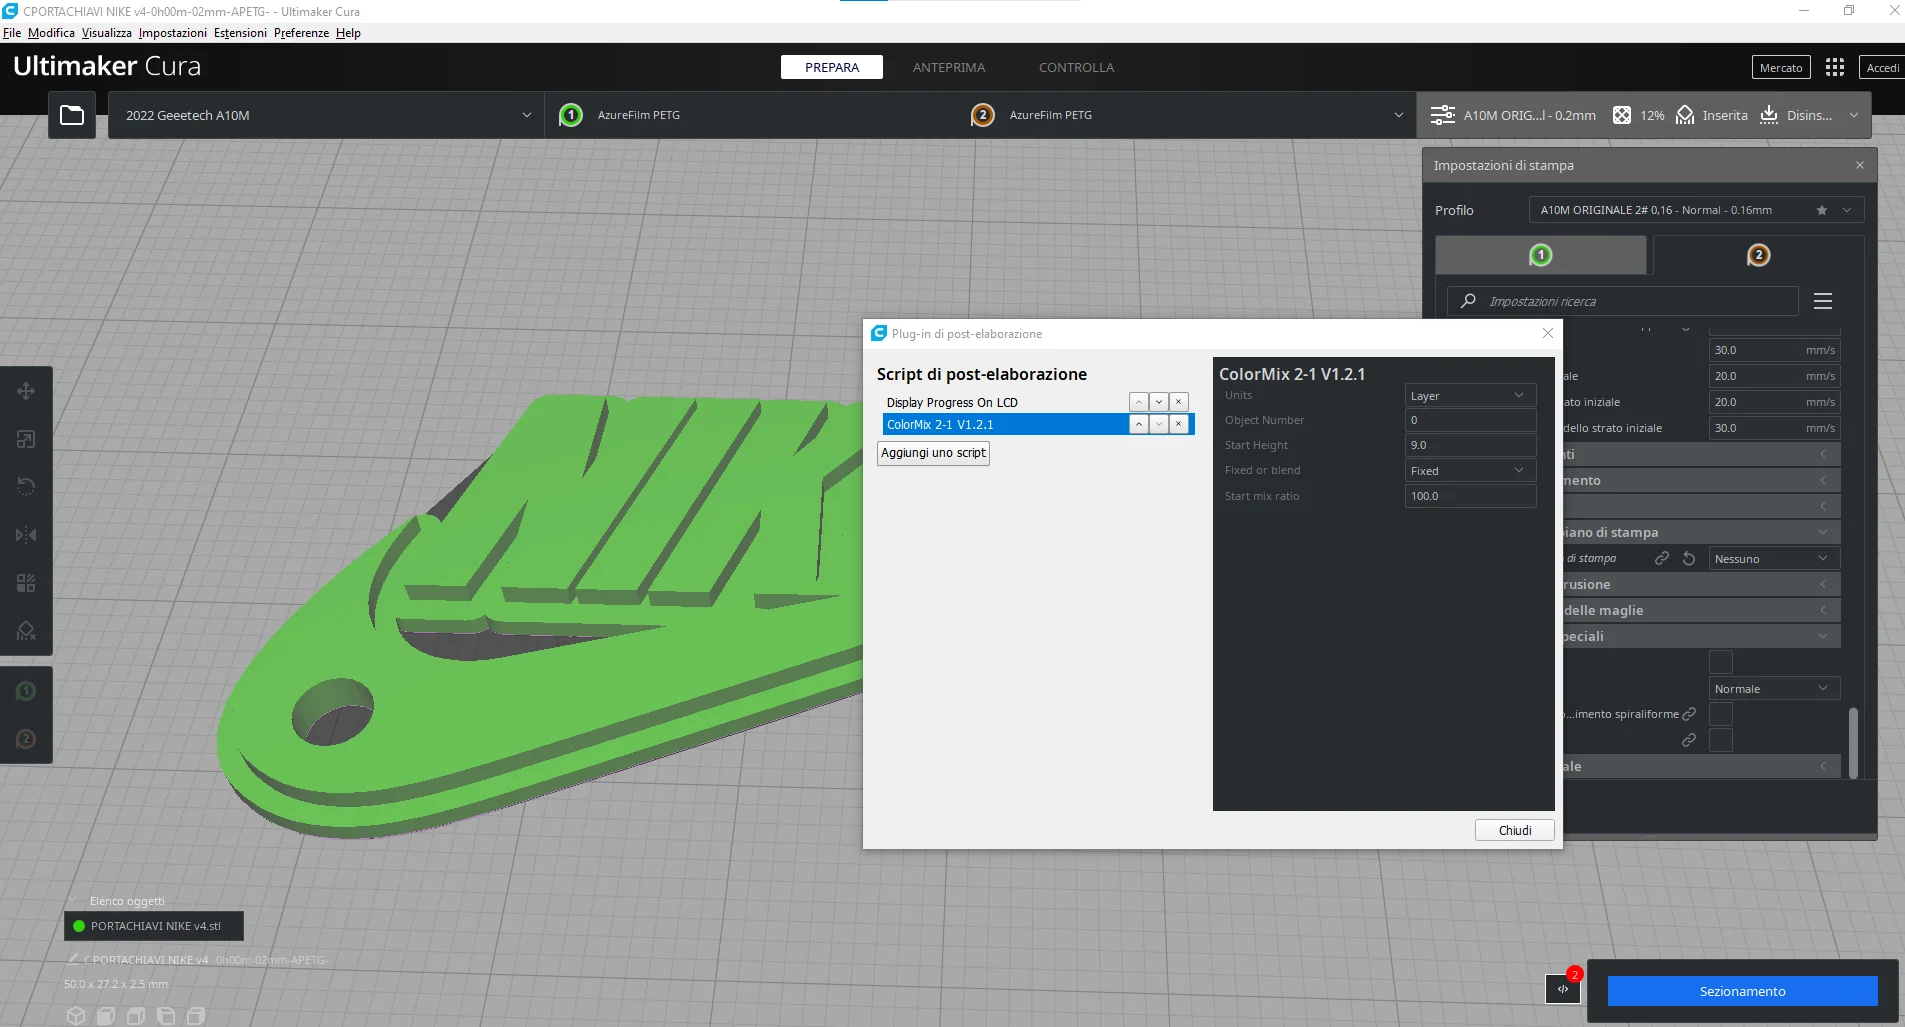The image size is (1905, 1027).
Task: Toggle the 'imento spiraliforme' checkbox
Action: 1721,714
